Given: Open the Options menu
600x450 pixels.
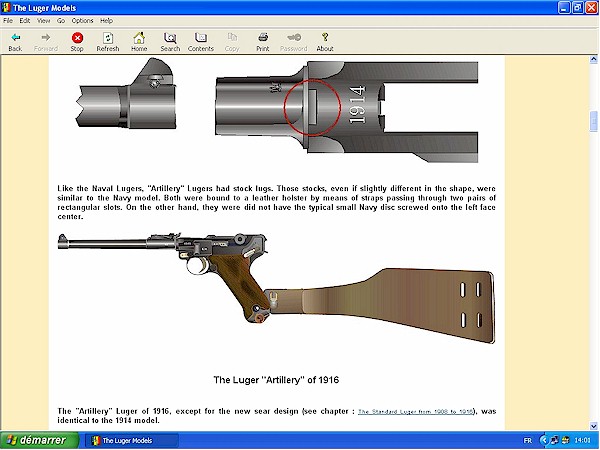Looking at the screenshot, I should click(82, 21).
